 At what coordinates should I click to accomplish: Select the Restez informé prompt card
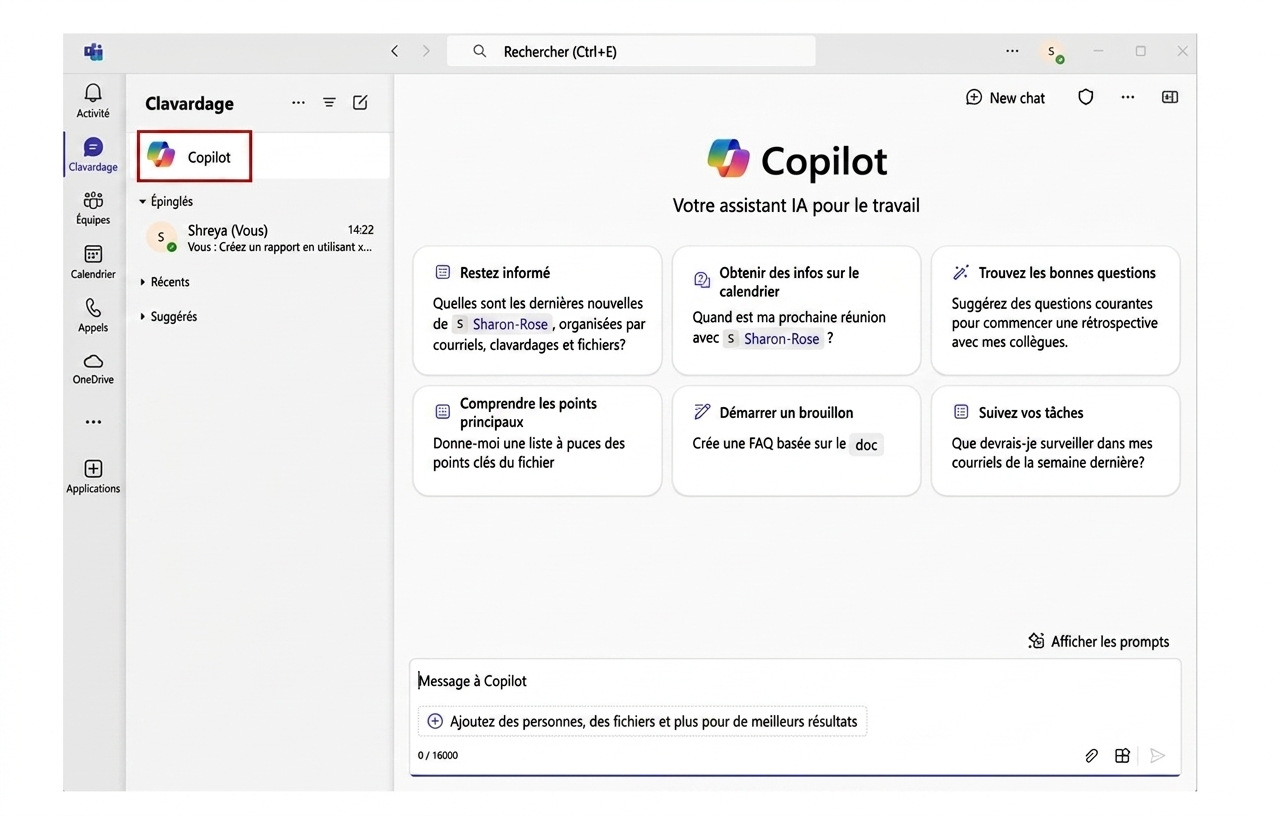[x=537, y=311]
